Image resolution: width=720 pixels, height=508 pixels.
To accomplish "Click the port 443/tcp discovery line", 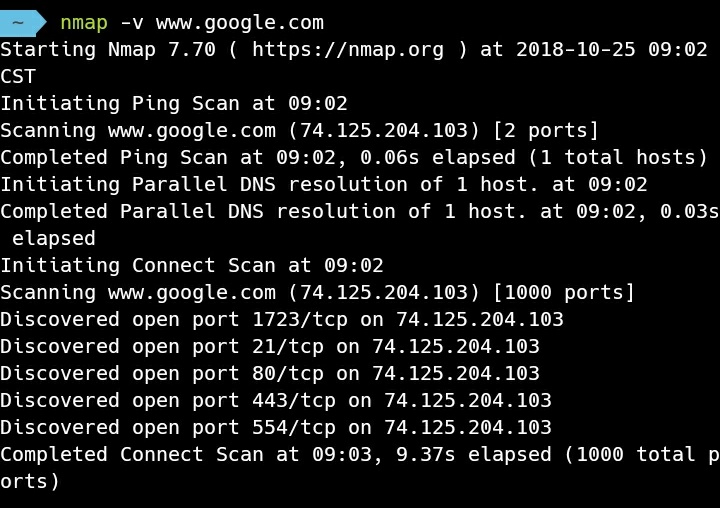I will point(276,401).
